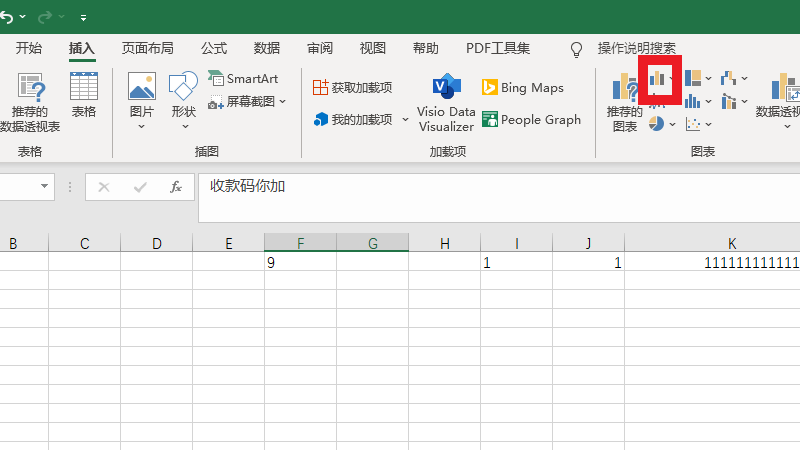Image resolution: width=800 pixels, height=450 pixels.
Task: Click the Visio Data Visualizer add-in icon
Action: pyautogui.click(x=446, y=102)
